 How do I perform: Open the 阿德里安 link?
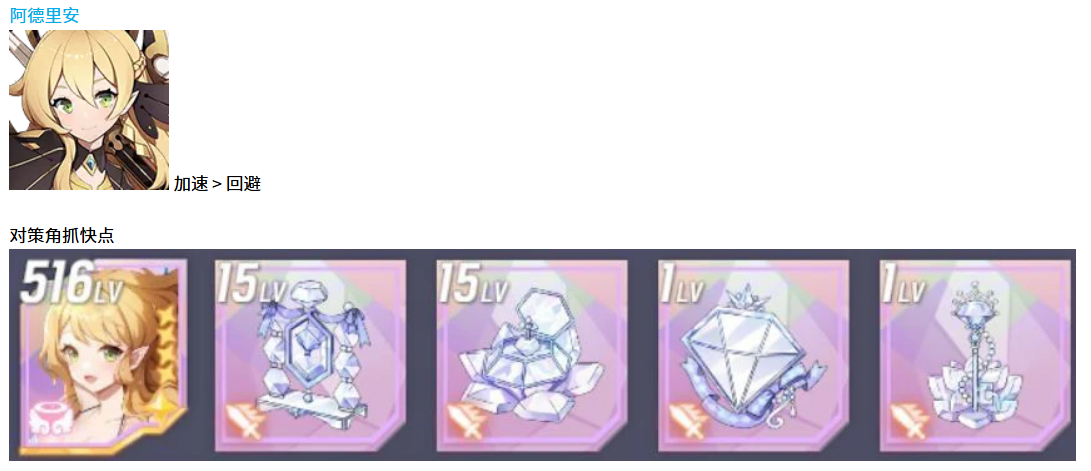(x=45, y=15)
